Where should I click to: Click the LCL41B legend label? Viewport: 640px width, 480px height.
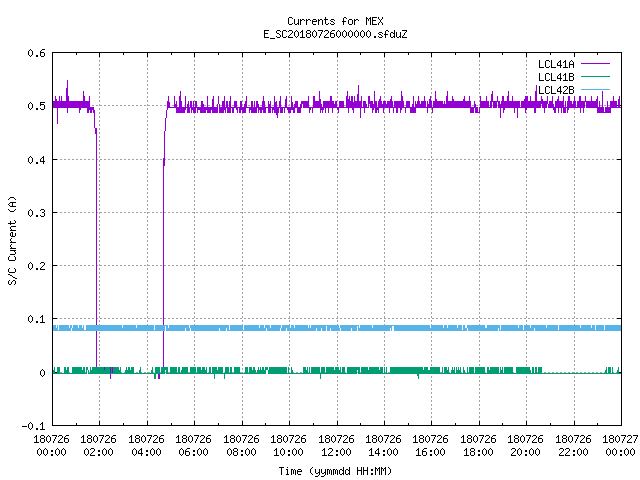(556, 77)
